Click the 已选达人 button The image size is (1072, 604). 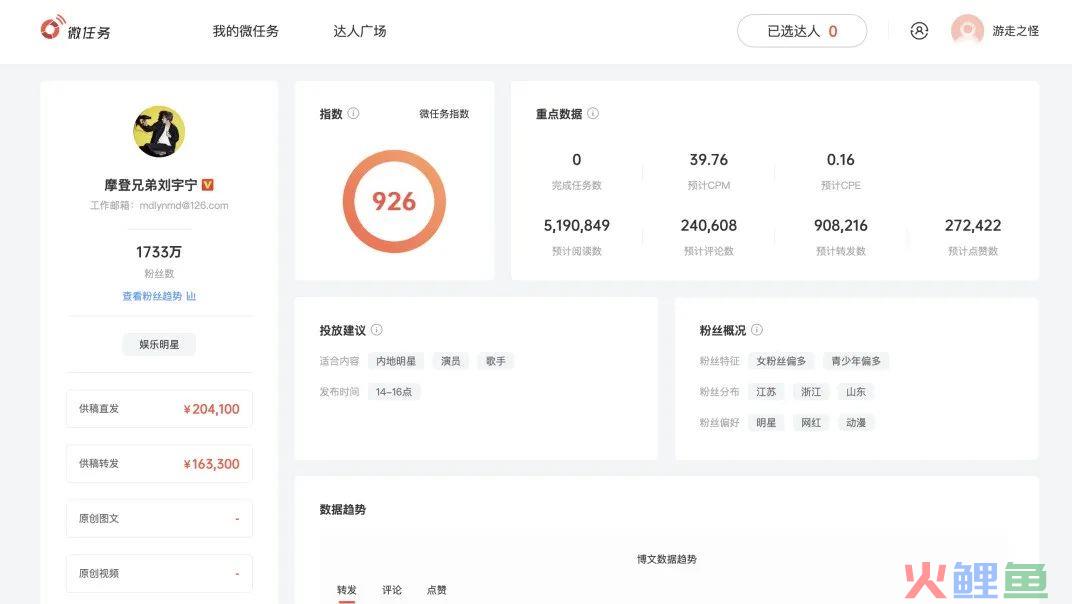802,31
